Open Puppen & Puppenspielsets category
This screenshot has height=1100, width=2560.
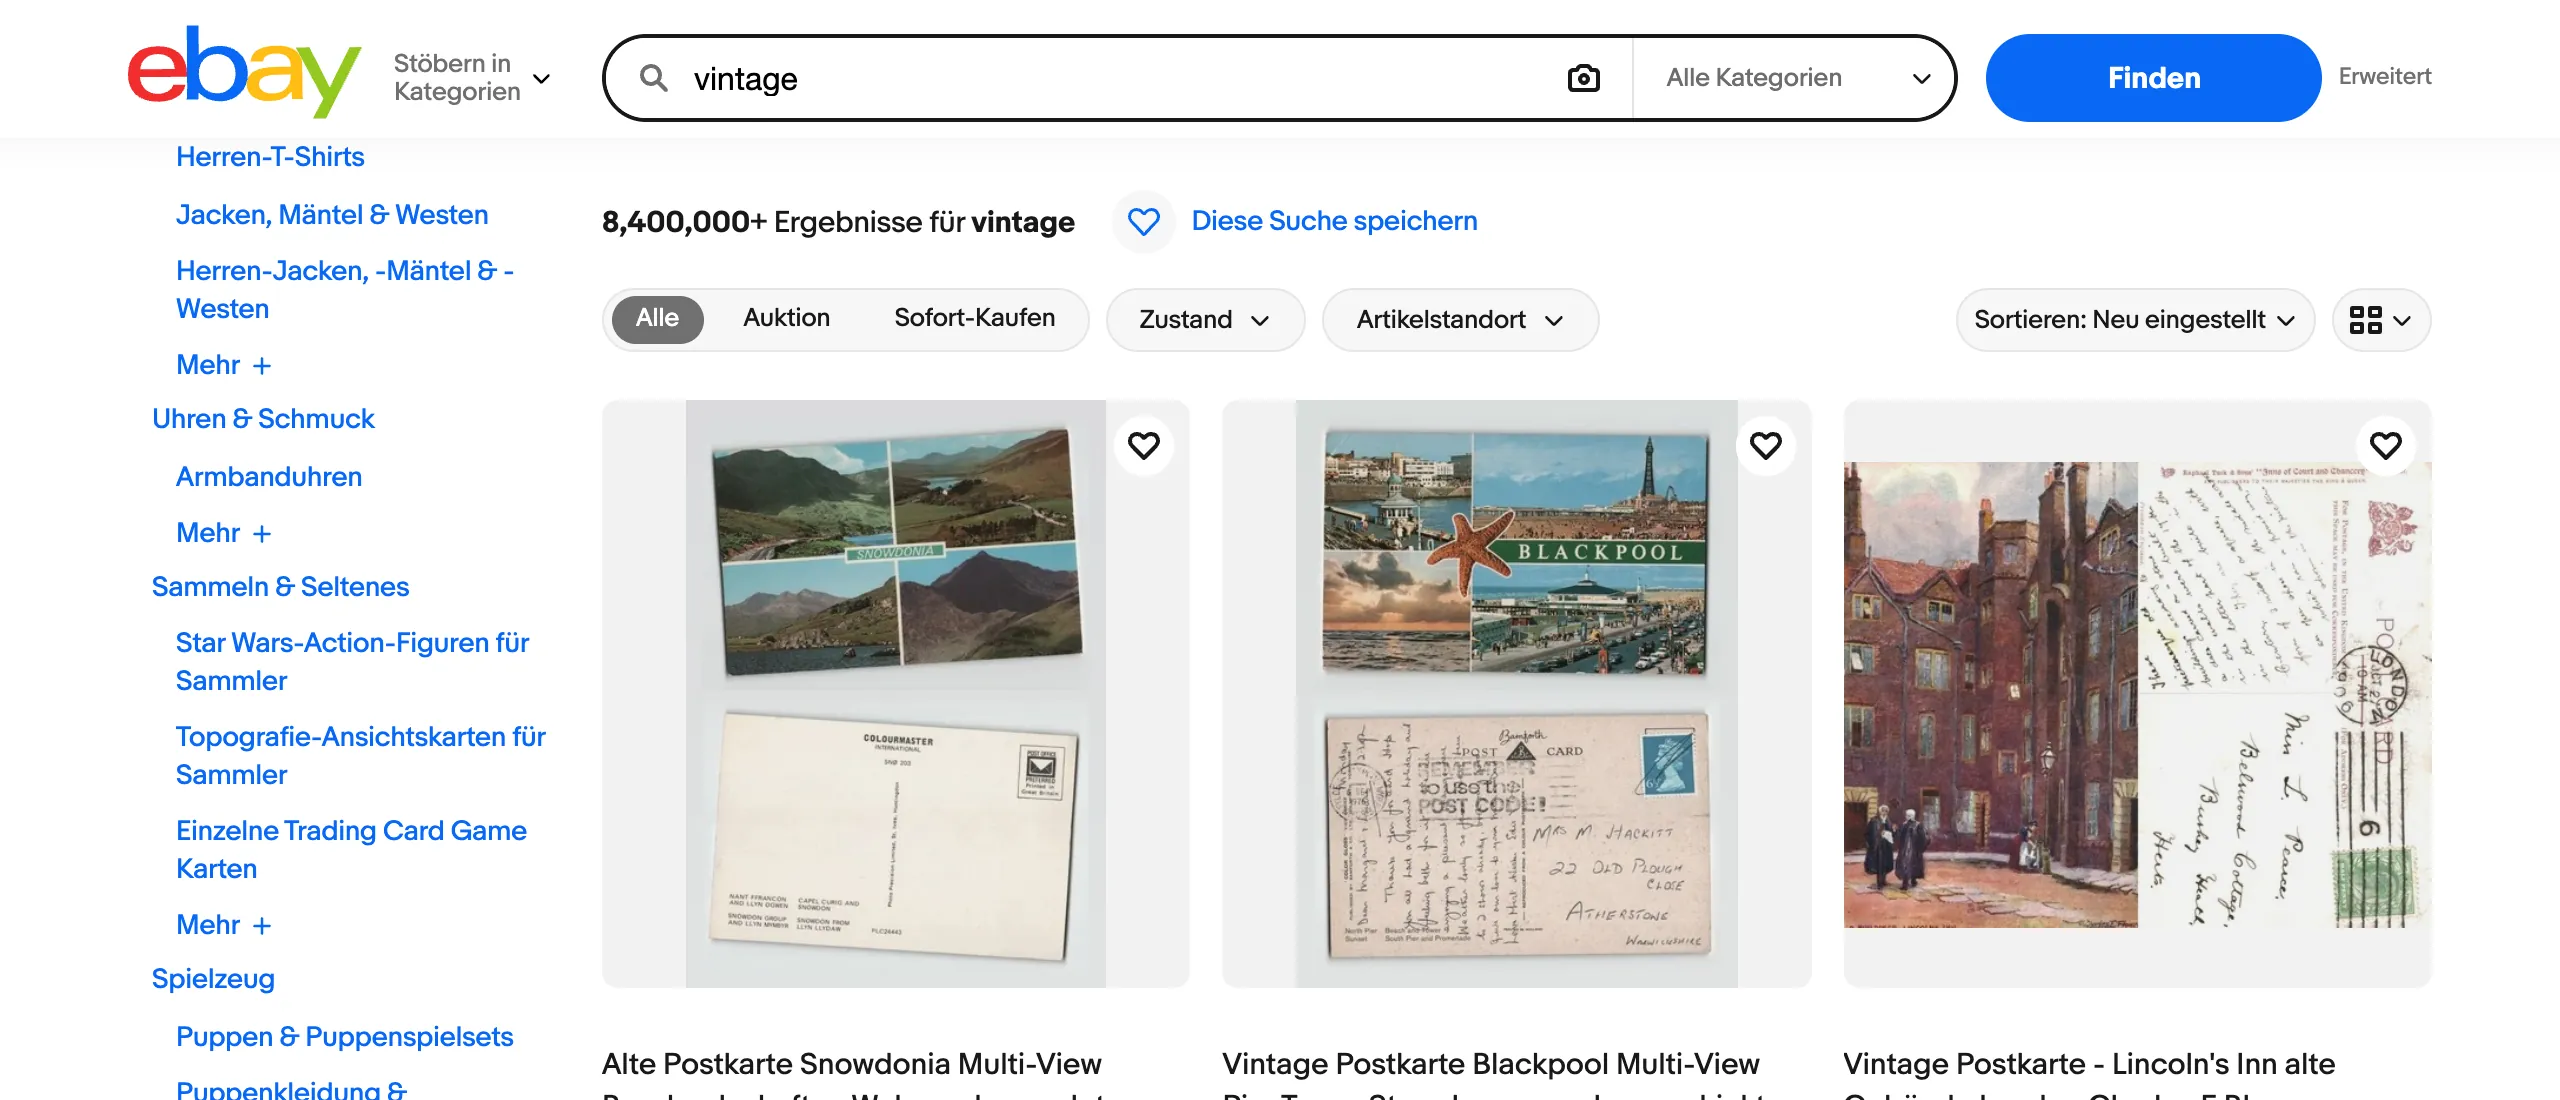click(344, 1037)
